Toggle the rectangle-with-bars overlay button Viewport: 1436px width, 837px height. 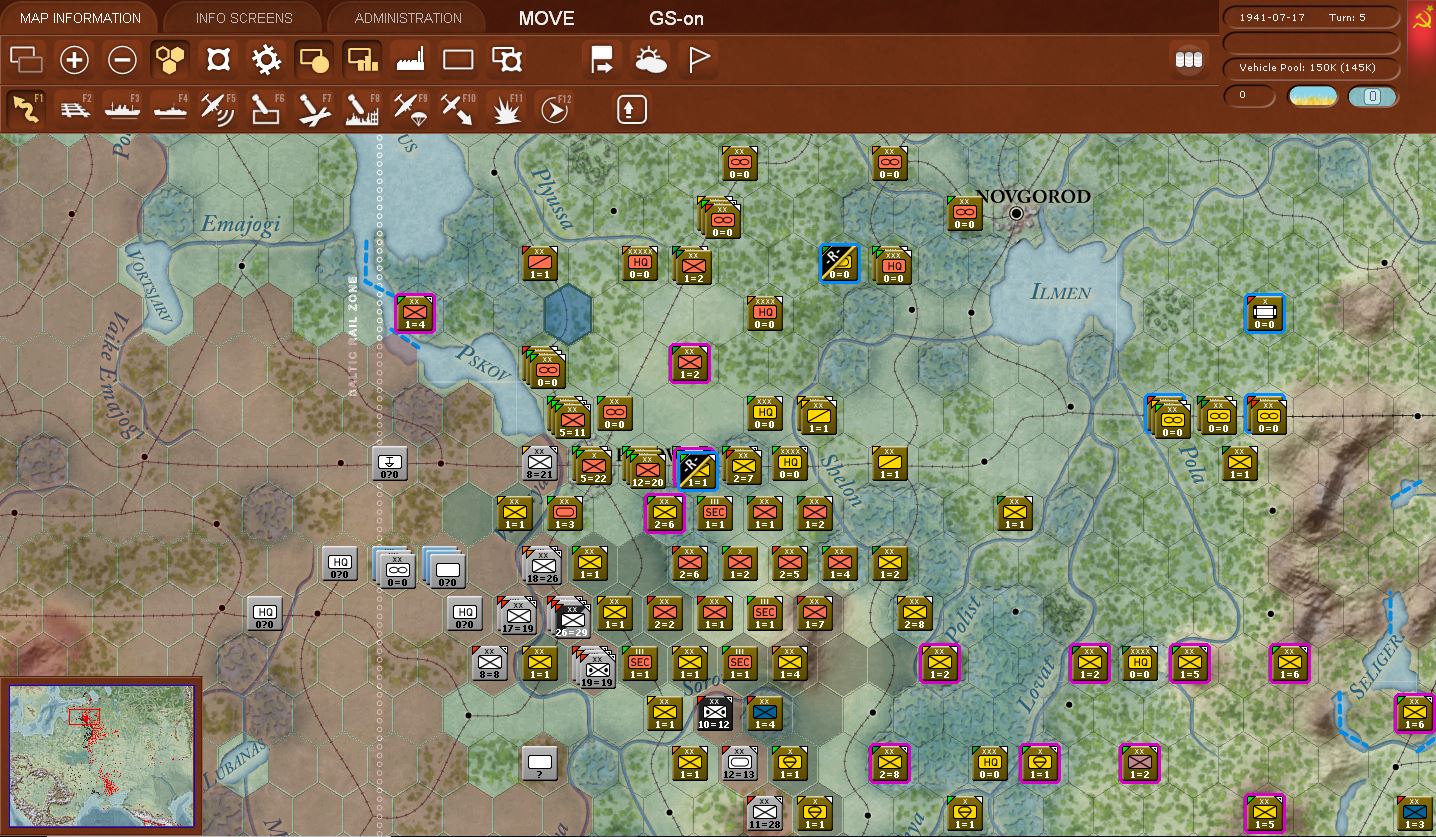click(362, 60)
